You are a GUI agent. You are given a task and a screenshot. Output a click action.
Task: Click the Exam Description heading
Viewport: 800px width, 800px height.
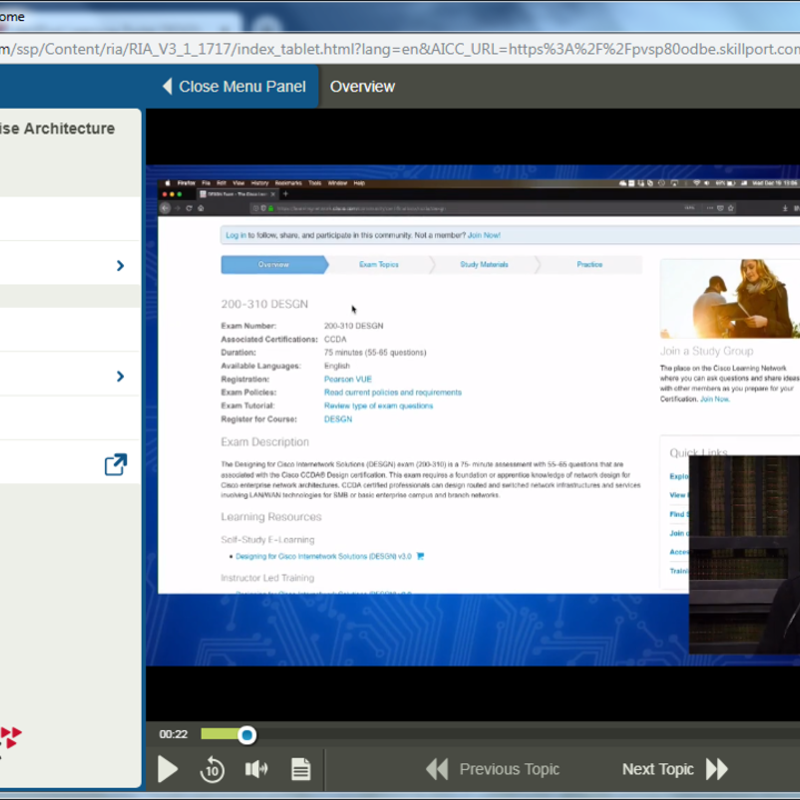tap(265, 442)
